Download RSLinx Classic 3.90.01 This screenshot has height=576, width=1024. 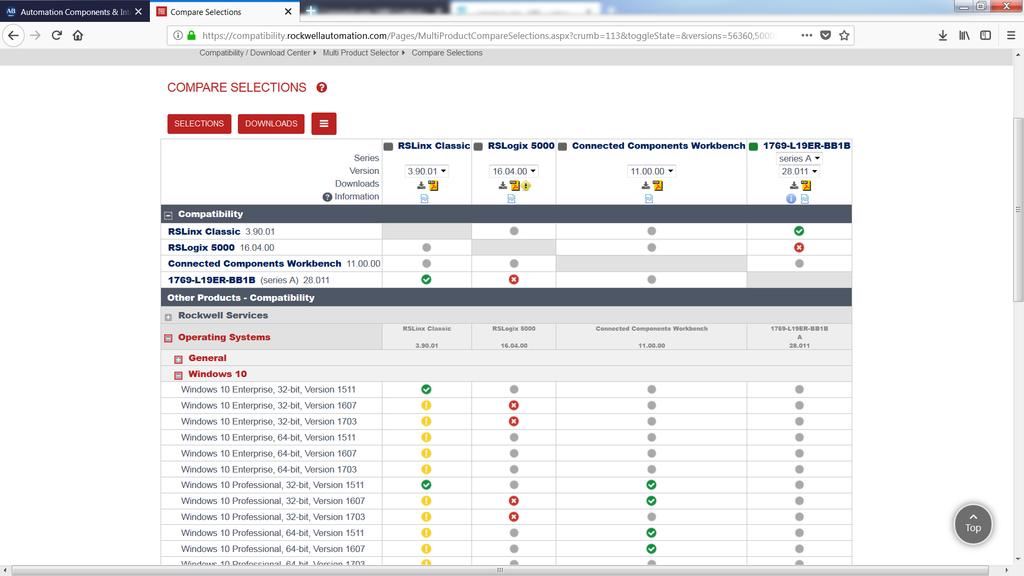click(421, 185)
